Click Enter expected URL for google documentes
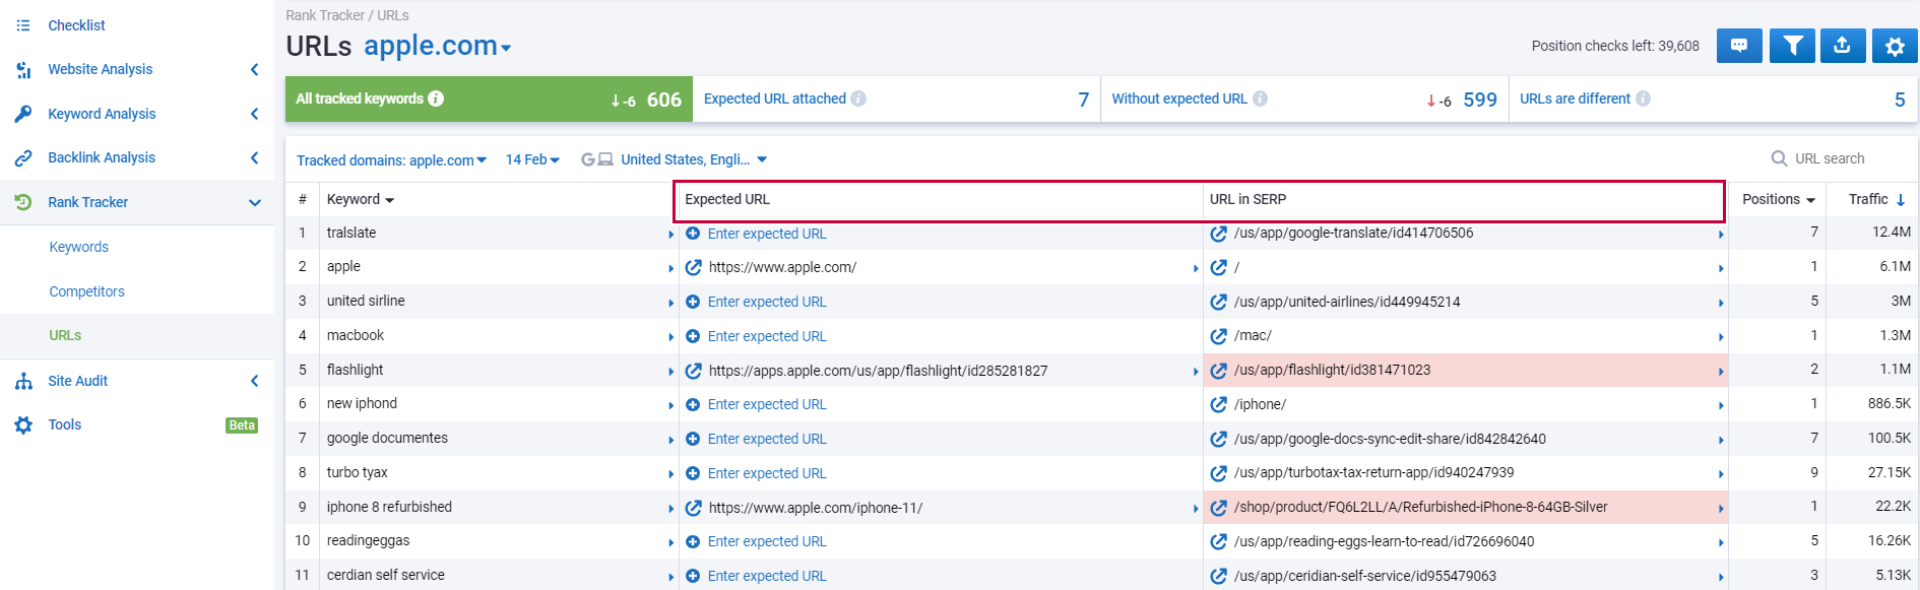Screen dimensions: 1920x590 click(767, 439)
